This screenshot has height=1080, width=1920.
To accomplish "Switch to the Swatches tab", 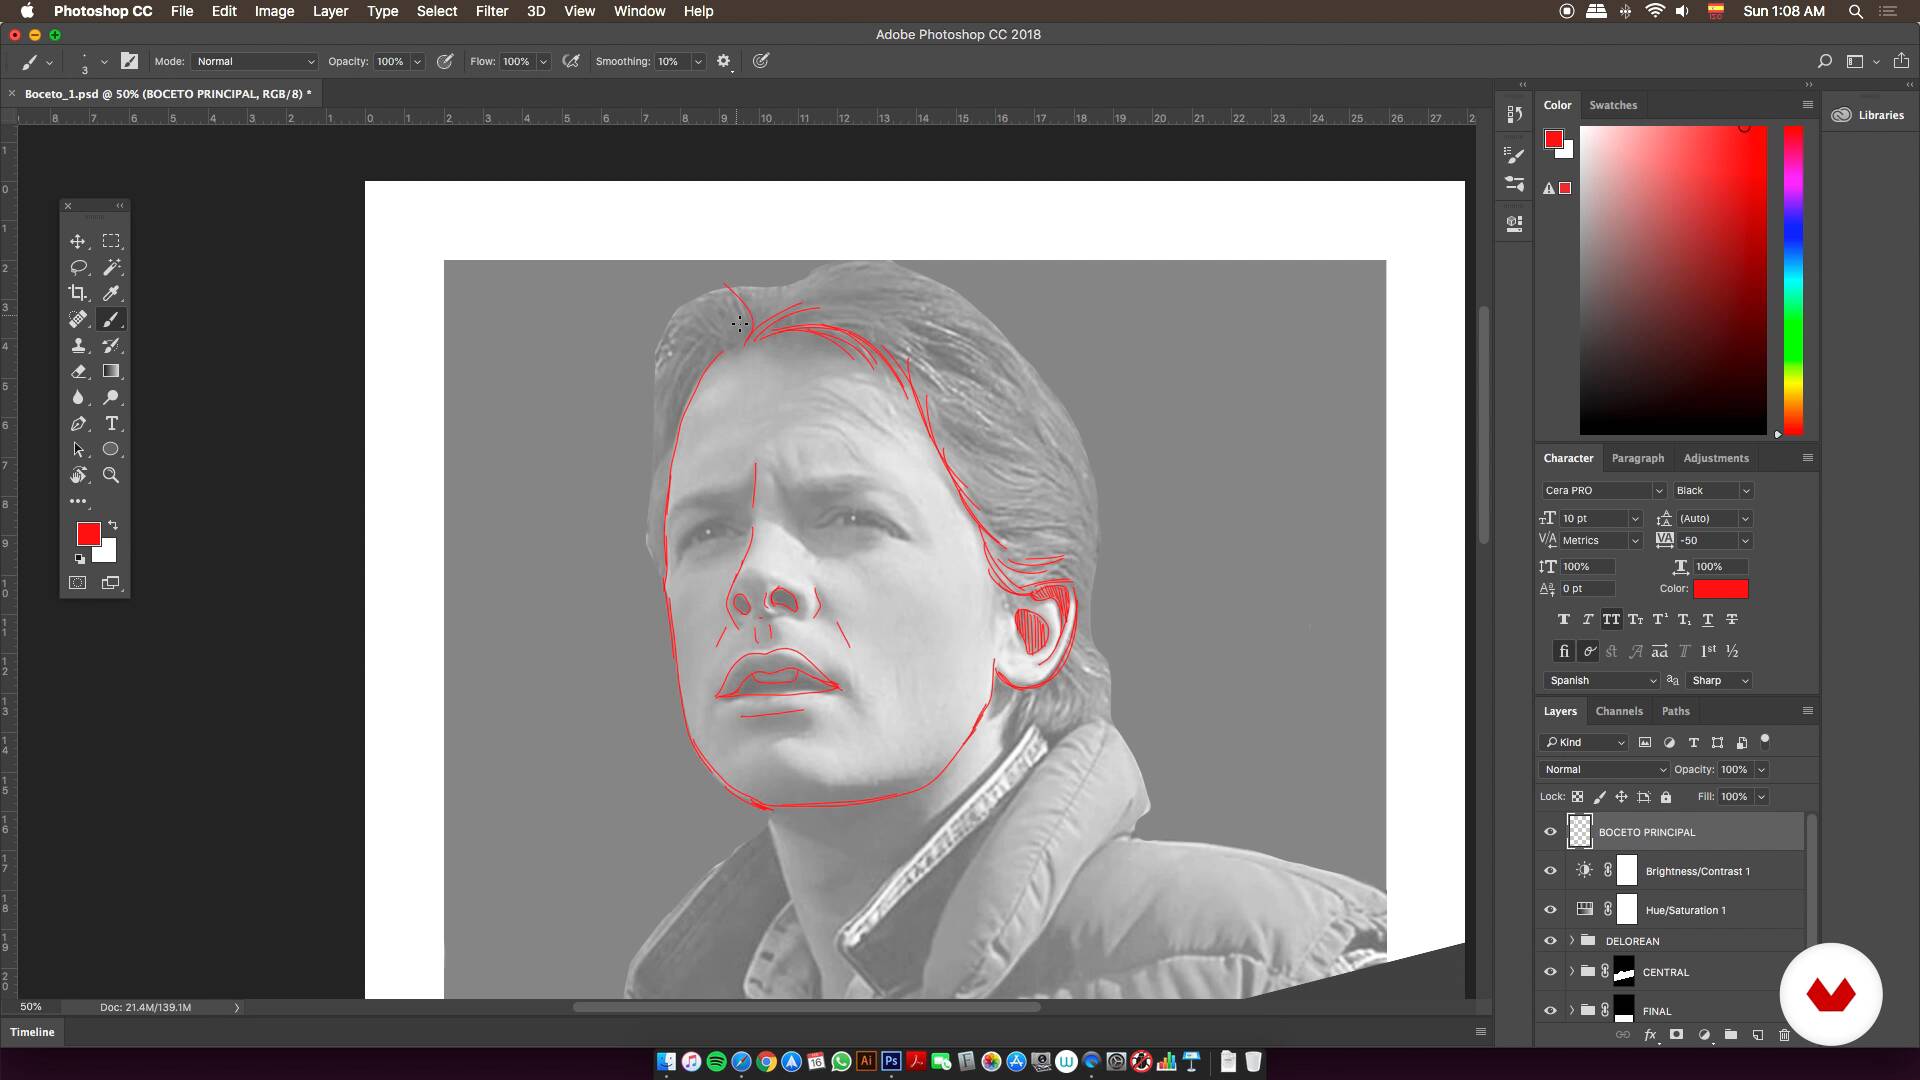I will coord(1613,105).
